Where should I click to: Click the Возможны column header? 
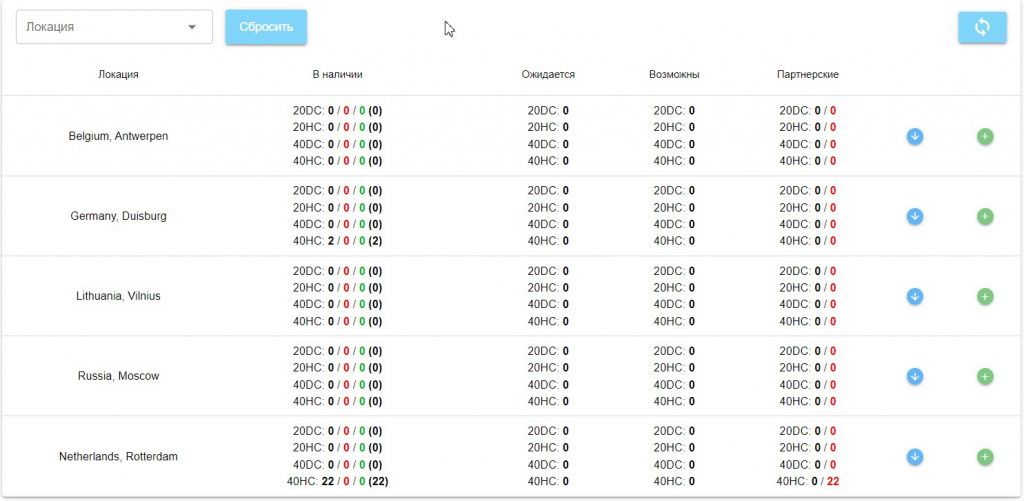tap(674, 75)
